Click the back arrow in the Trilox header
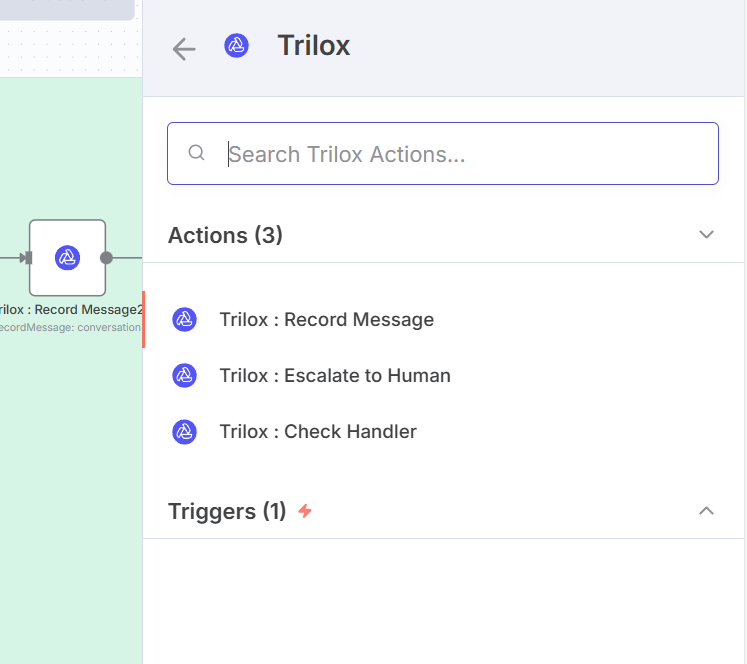Image resolution: width=747 pixels, height=664 pixels. 184,48
